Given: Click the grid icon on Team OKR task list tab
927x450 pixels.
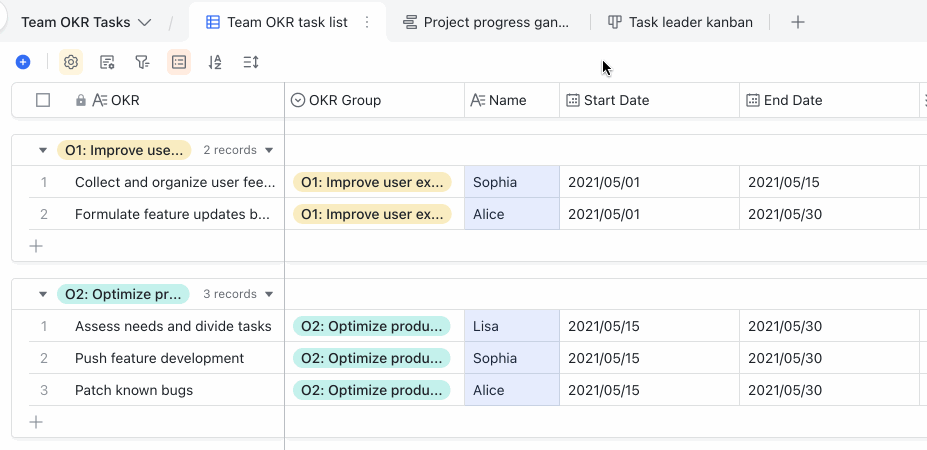Looking at the screenshot, I should 212,22.
